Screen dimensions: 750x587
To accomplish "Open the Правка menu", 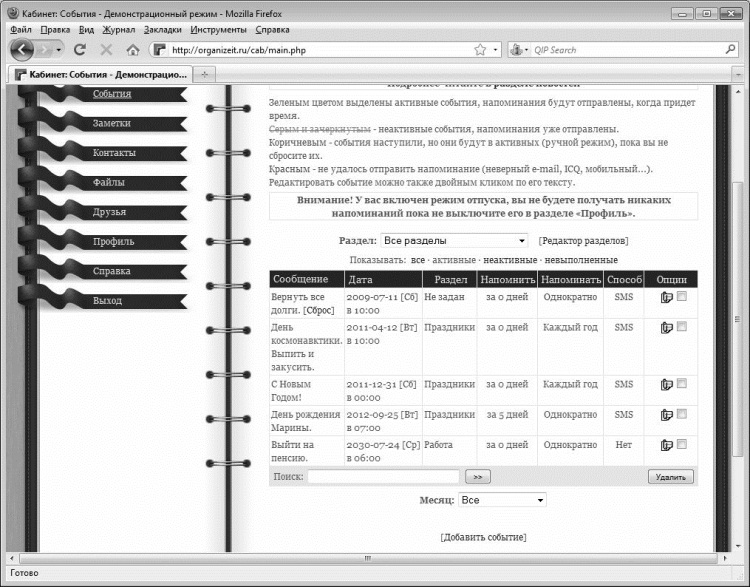I will click(55, 30).
